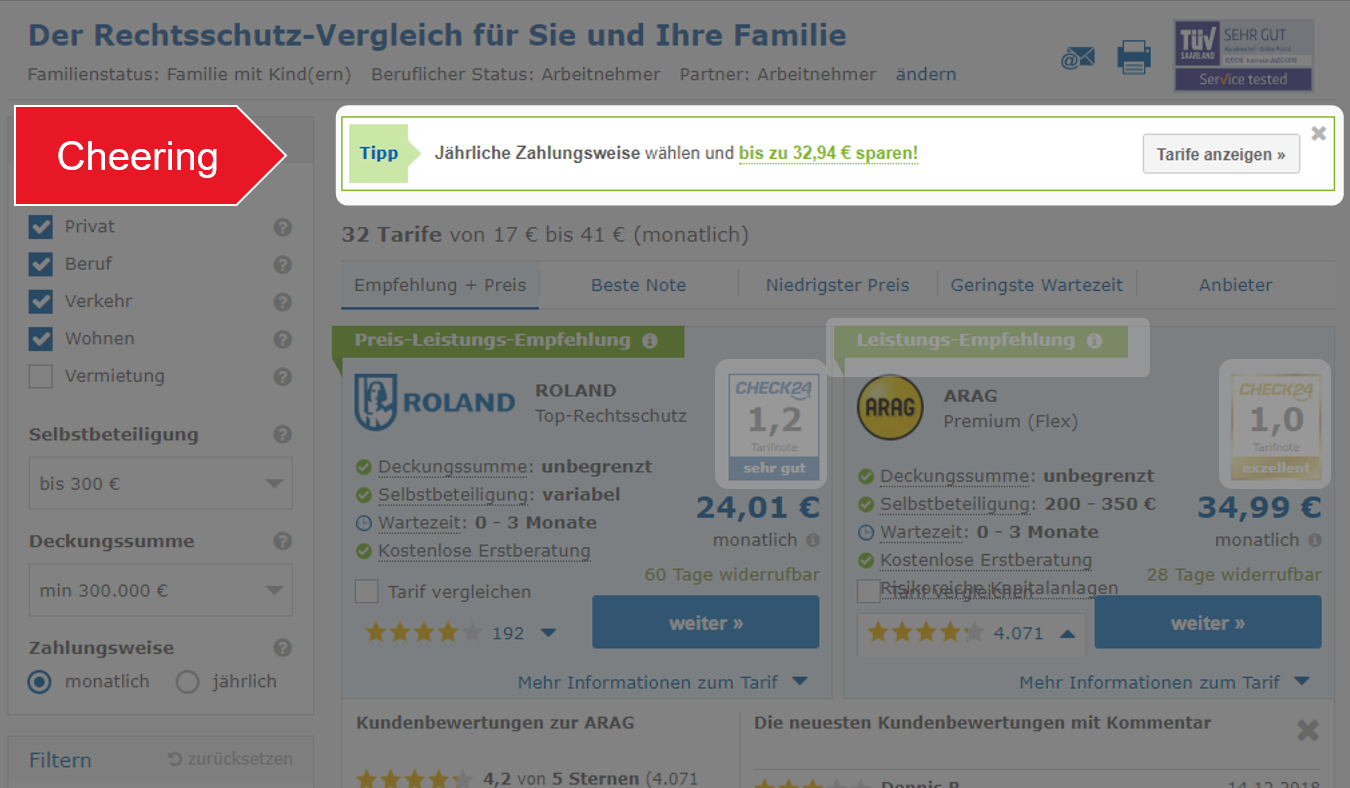Click the Selbstbeteiligung help question mark
The width and height of the screenshot is (1350, 788).
click(283, 434)
